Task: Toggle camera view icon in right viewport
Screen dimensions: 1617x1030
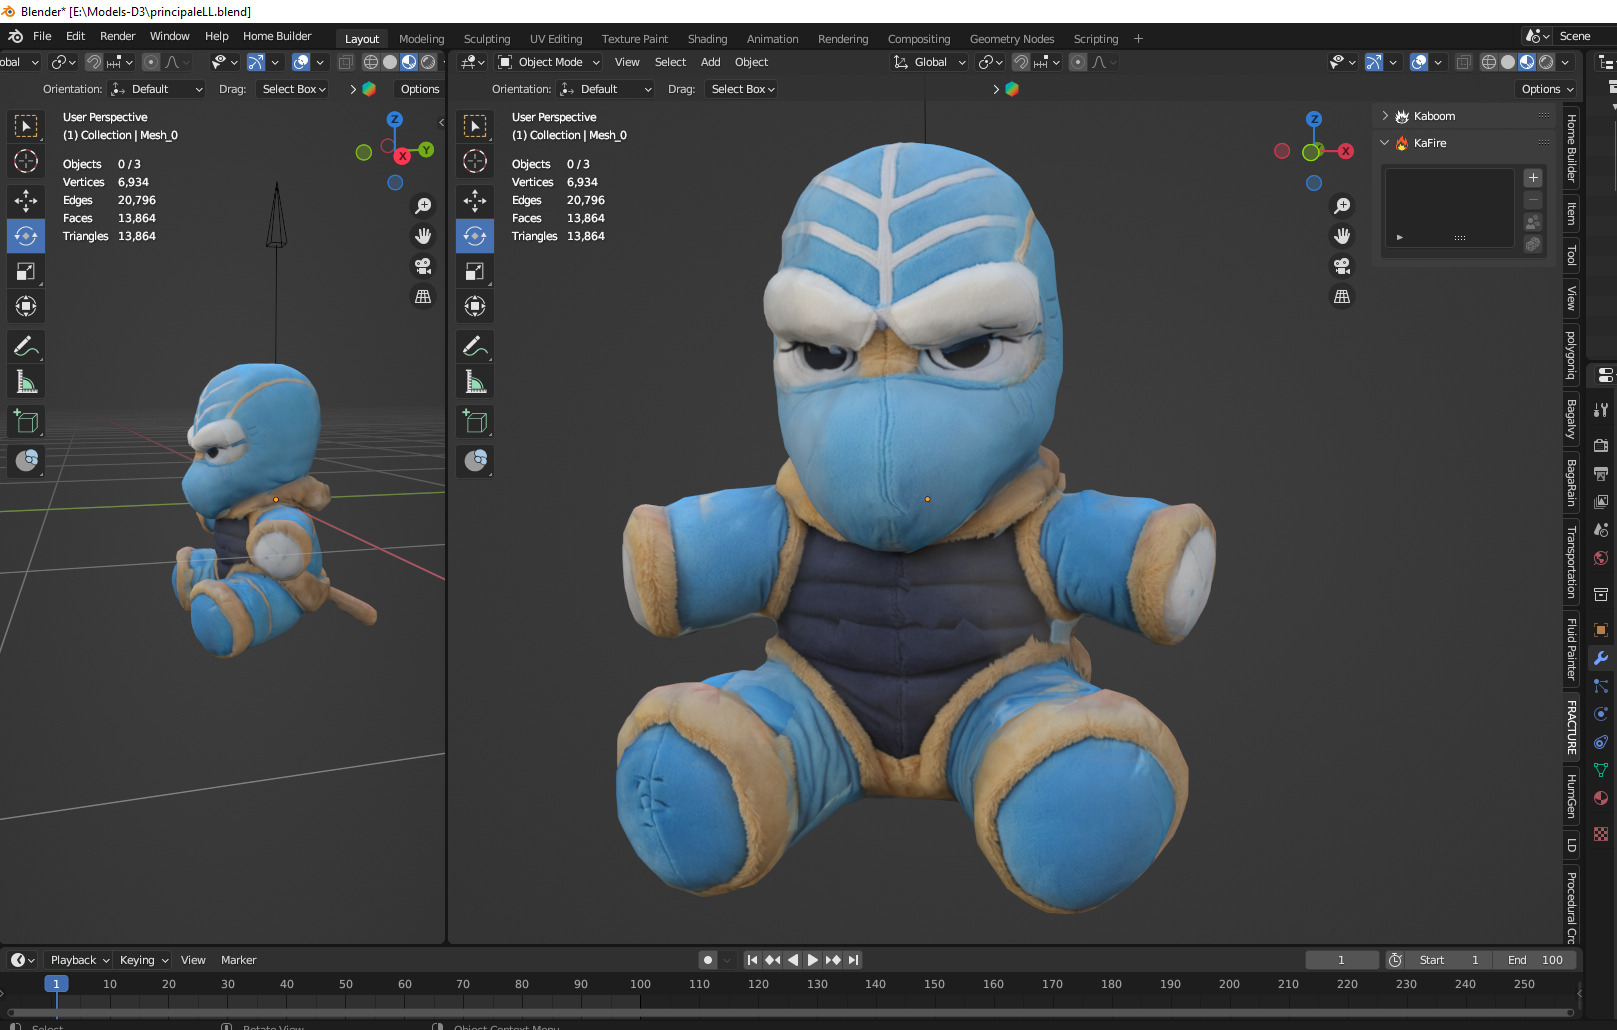Action: 1342,266
